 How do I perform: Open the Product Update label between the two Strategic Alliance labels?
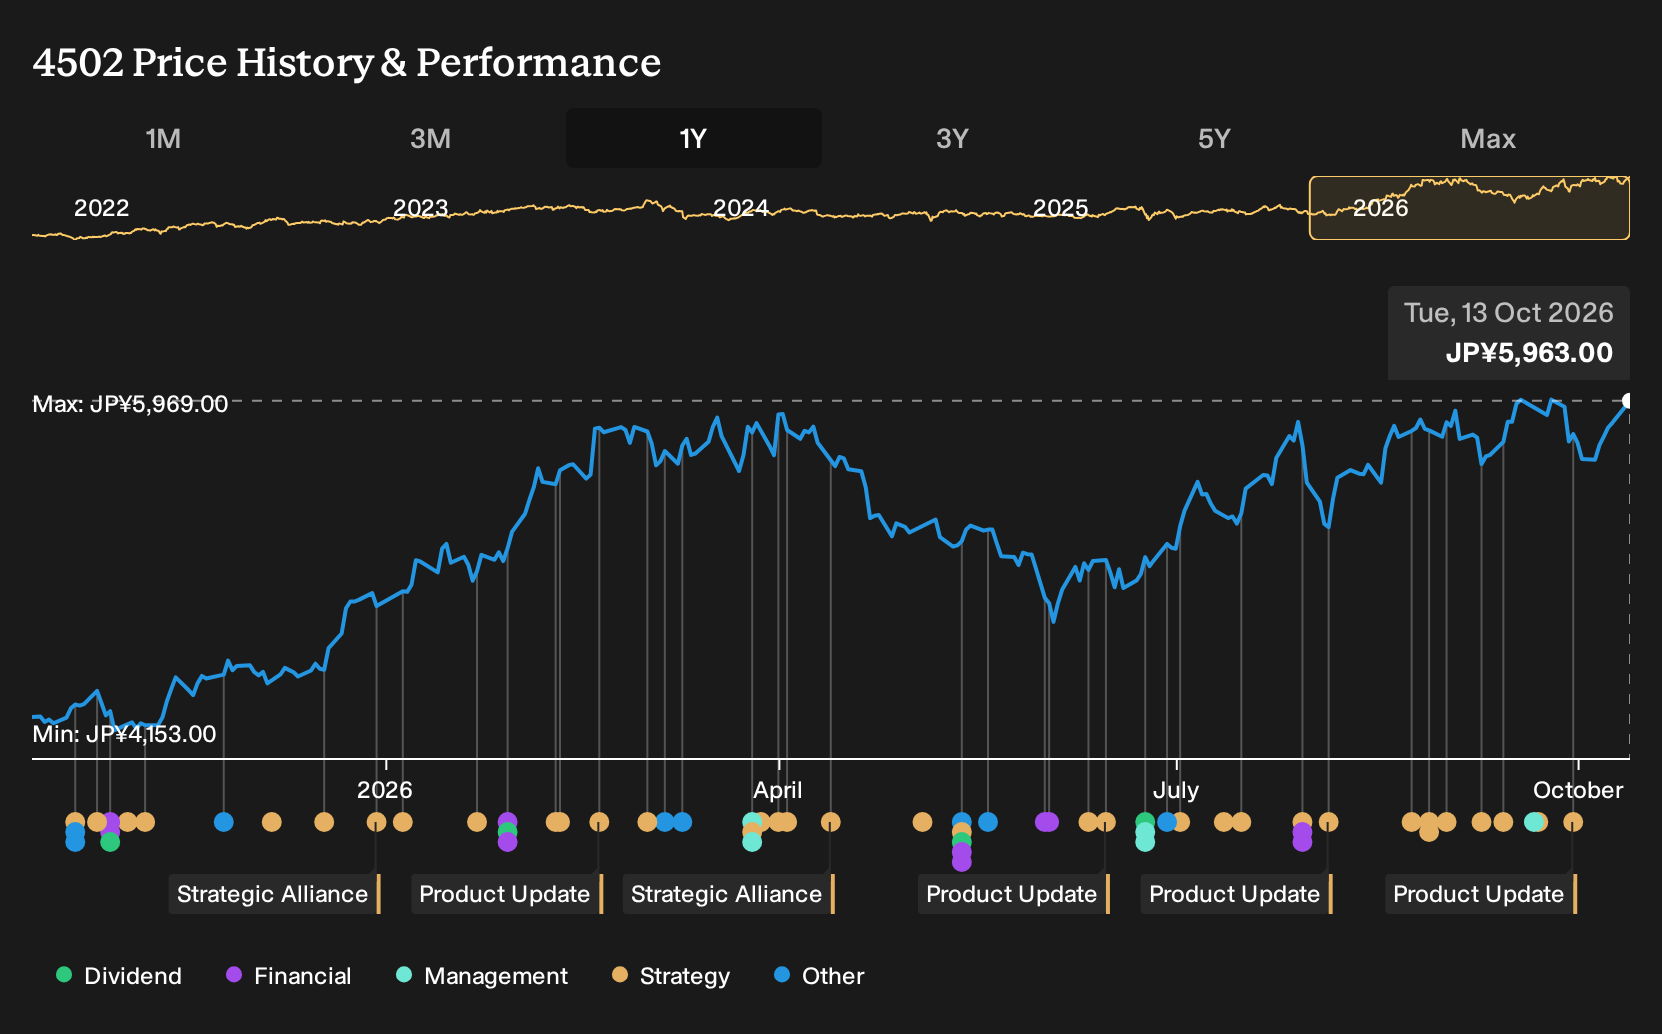(x=507, y=894)
